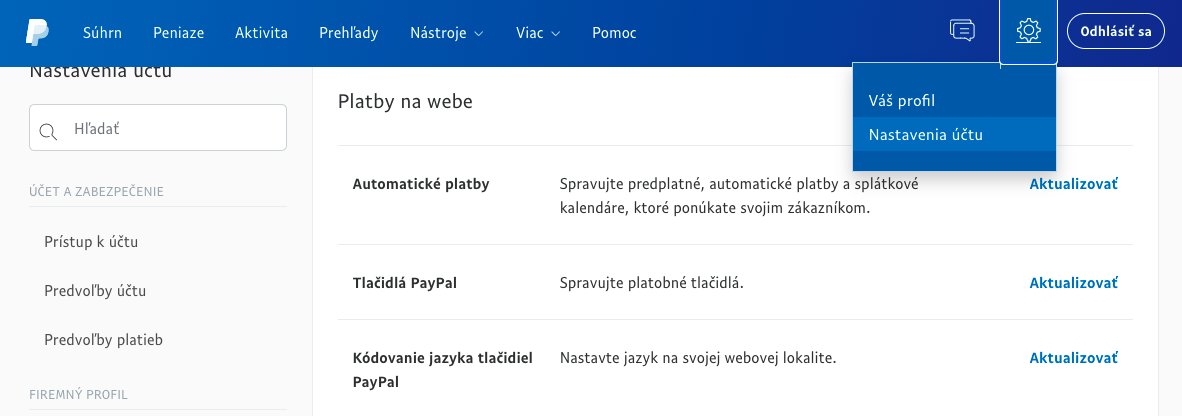Click the Tlačidlá PayPal row title
Viewport: 1182px width, 416px height.
pos(405,283)
